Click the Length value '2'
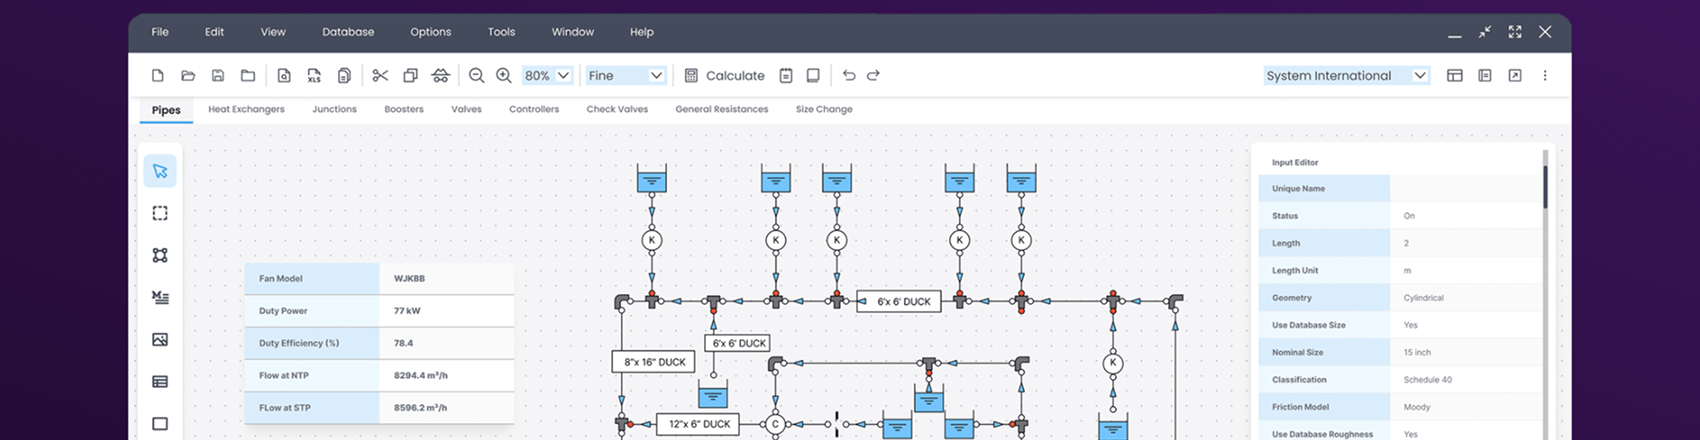Viewport: 1700px width, 440px height. click(1406, 243)
